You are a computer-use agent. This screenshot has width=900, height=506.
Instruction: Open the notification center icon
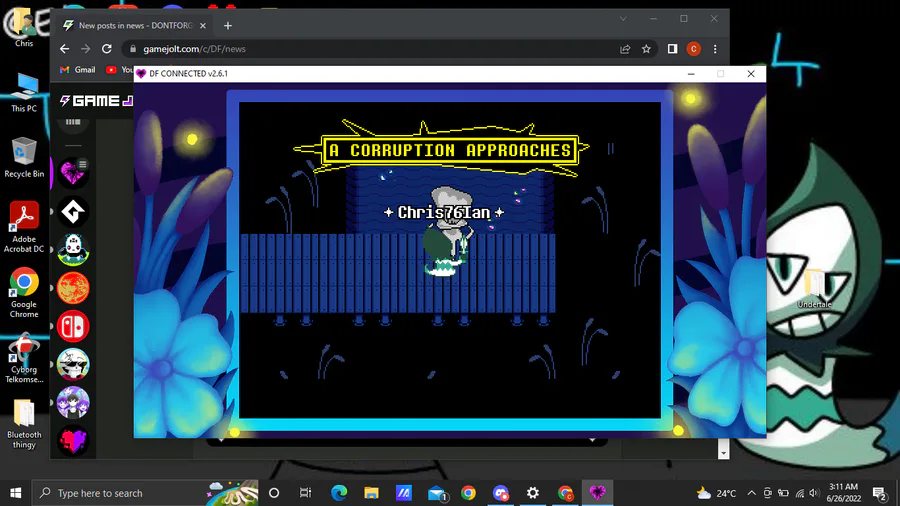880,493
